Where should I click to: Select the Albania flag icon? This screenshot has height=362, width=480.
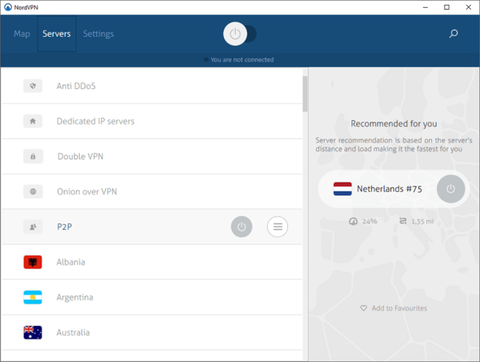(33, 262)
